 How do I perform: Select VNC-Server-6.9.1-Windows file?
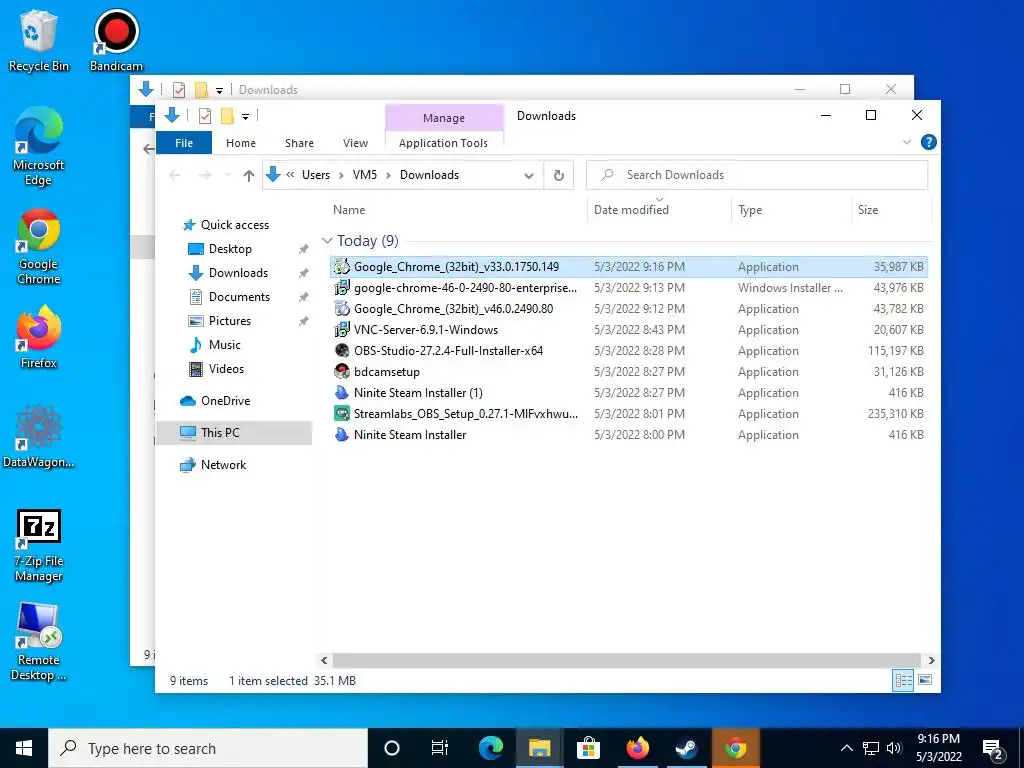[x=628, y=330]
